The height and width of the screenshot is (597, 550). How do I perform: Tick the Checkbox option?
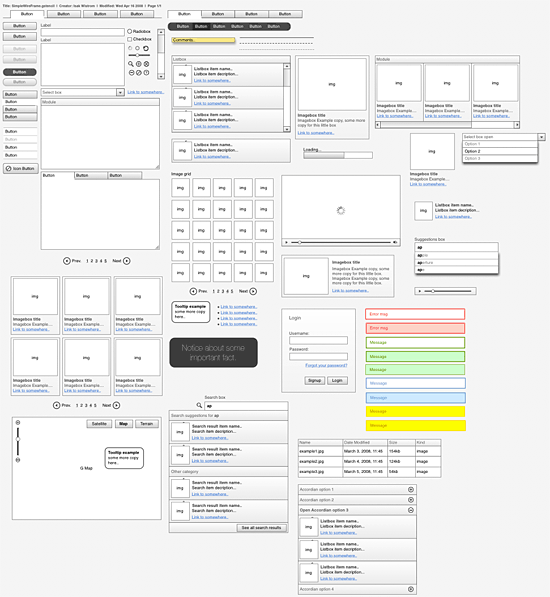(x=129, y=39)
